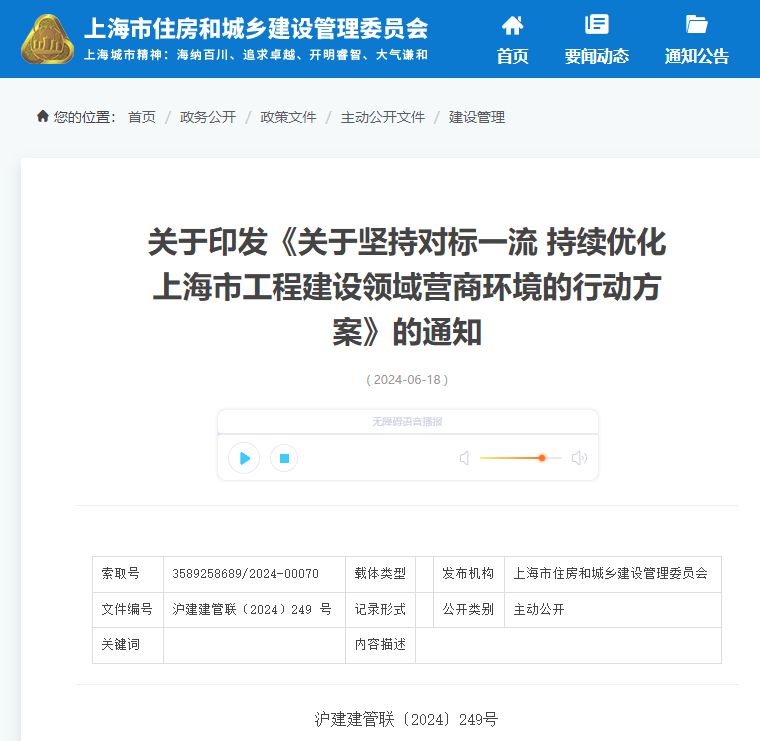Screen dimensions: 760x741
Task: Open 通知公告 navigation menu
Action: tap(697, 56)
